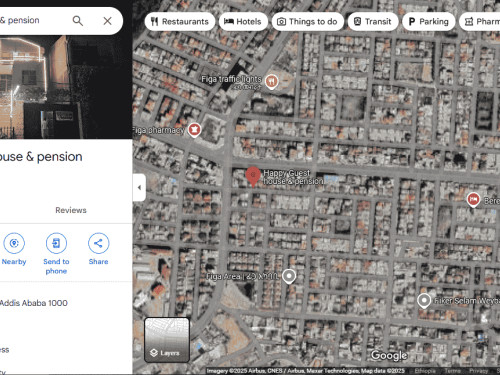Open Fiker Selam location marker

point(424,301)
